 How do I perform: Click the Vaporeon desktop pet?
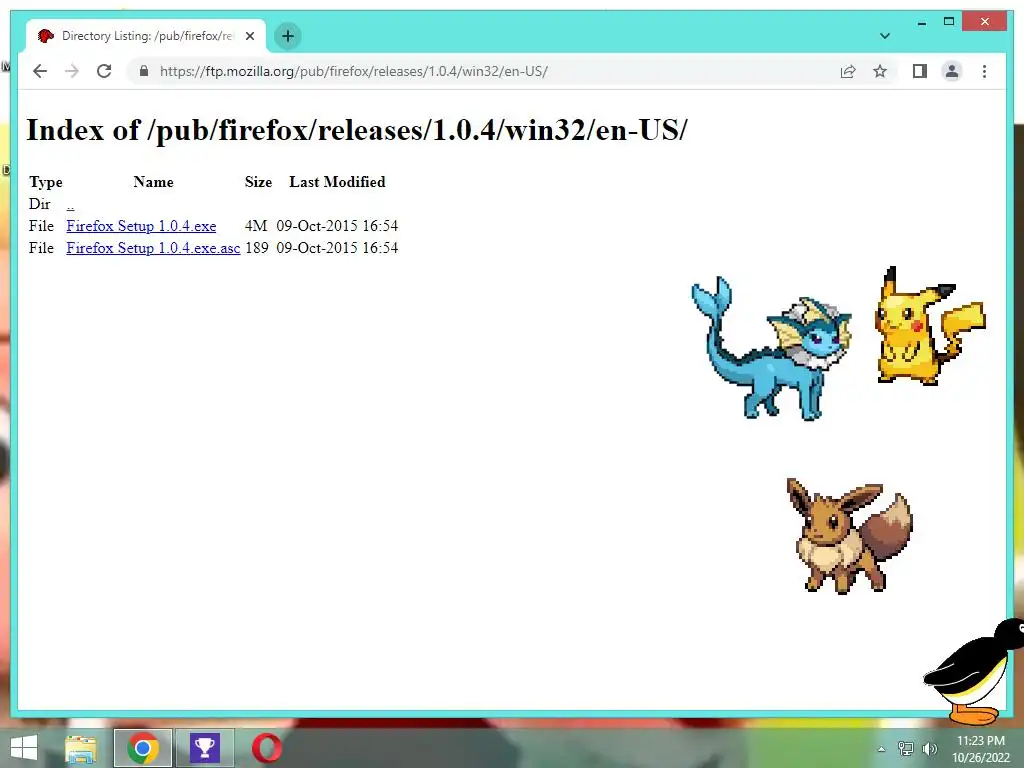772,350
